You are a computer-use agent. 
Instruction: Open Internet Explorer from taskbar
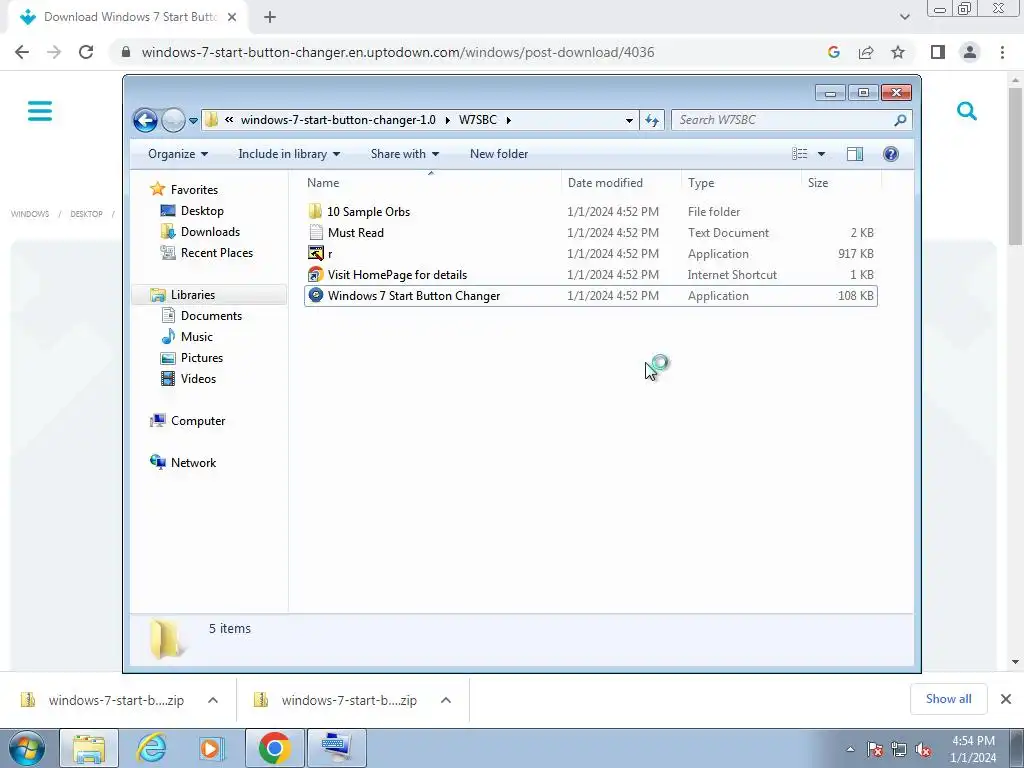point(151,748)
